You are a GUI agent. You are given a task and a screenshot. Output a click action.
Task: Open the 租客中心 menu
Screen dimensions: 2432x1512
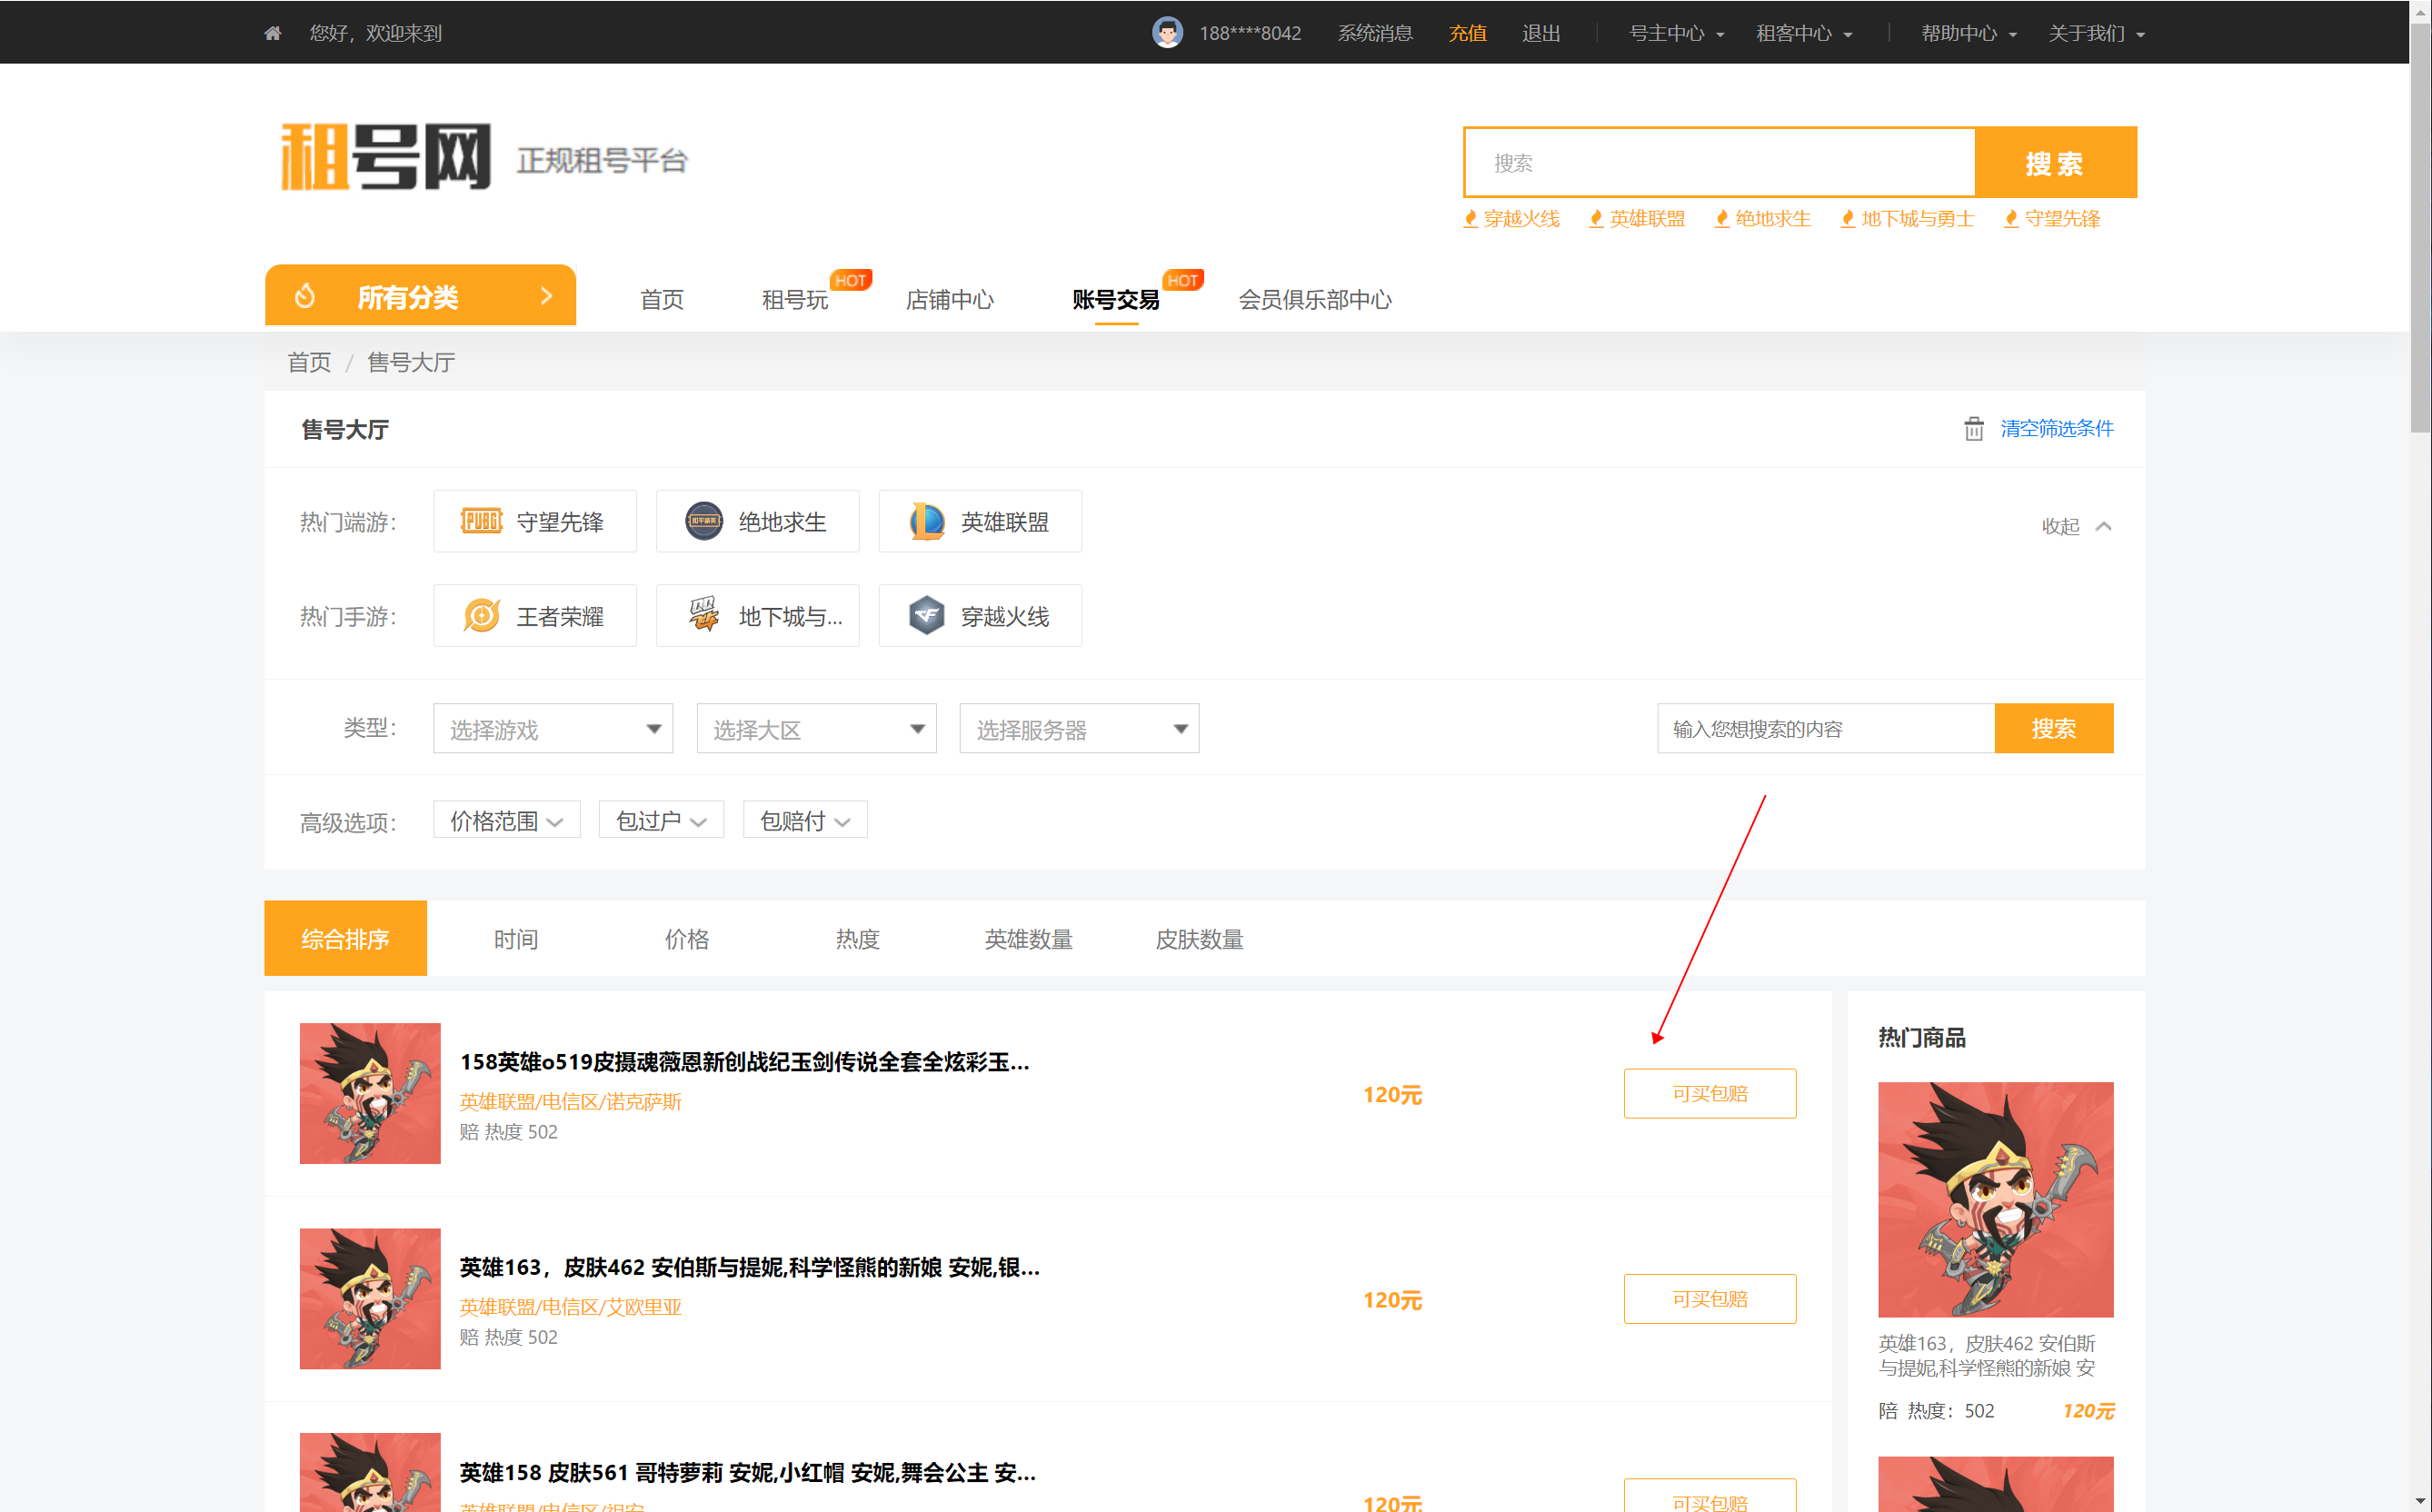(x=1804, y=33)
